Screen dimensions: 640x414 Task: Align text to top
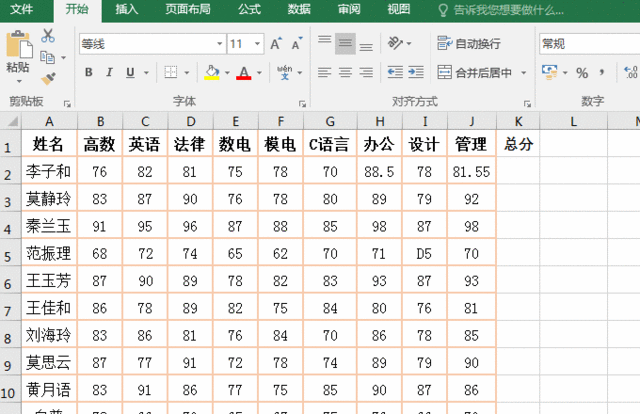coord(324,41)
